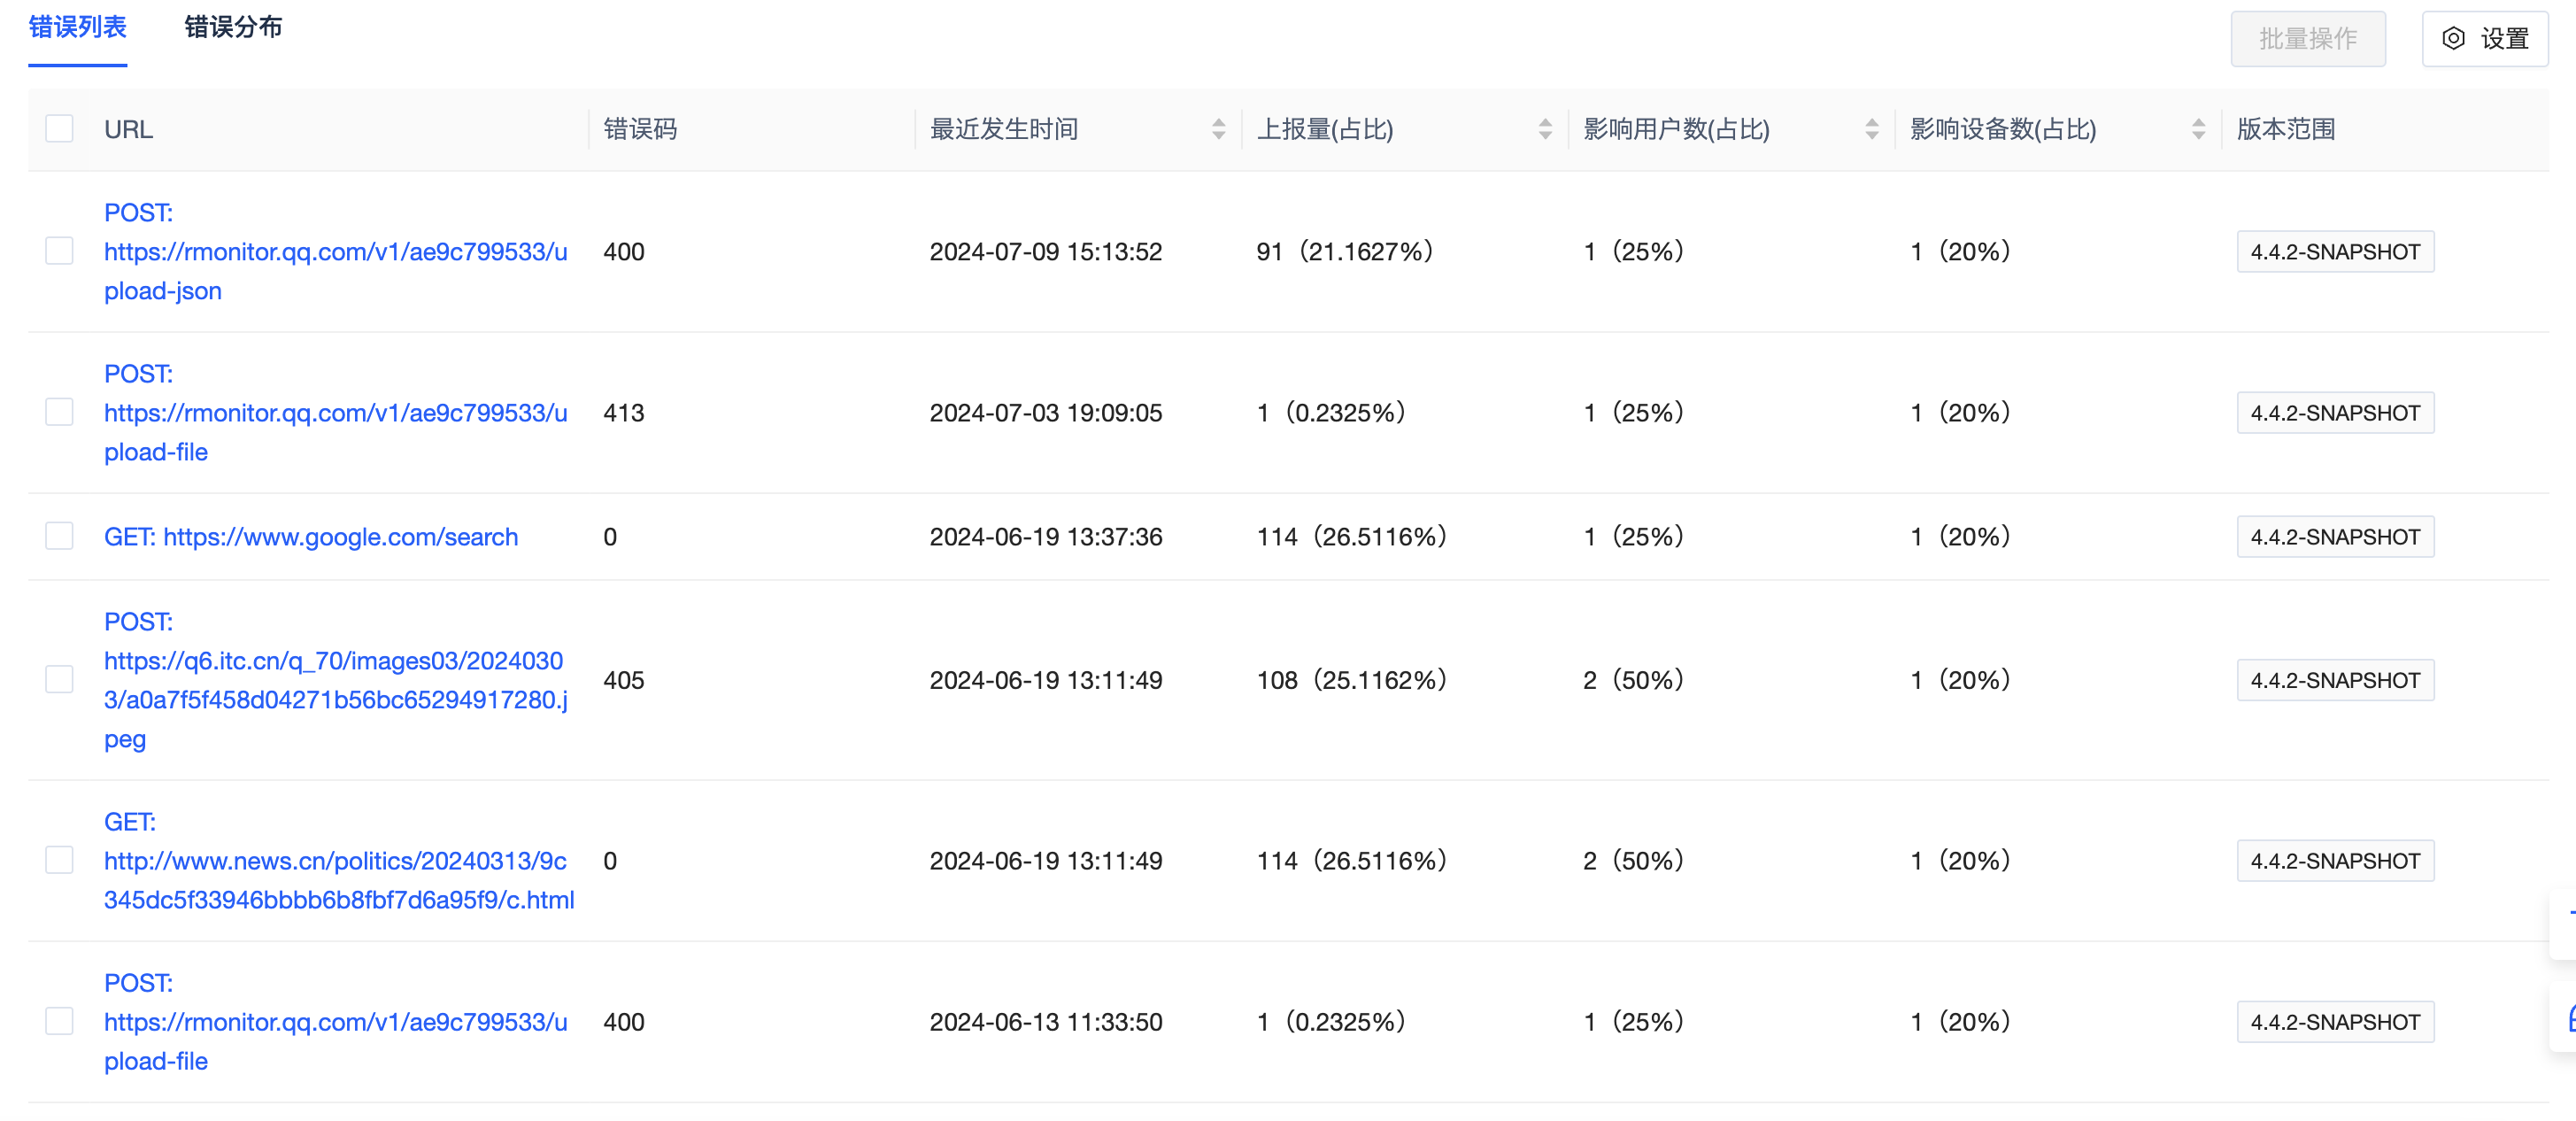Check the q6.itc.cn jpeg row checkbox
2576x1121 pixels.
coord(60,680)
